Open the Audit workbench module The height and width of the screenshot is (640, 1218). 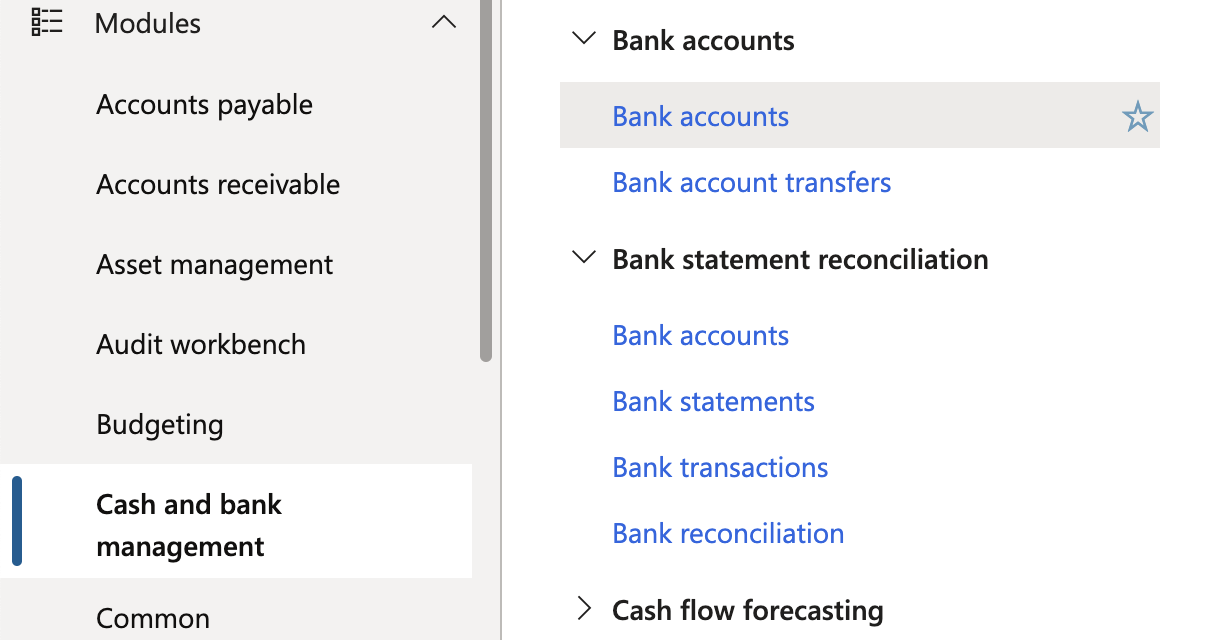[201, 344]
